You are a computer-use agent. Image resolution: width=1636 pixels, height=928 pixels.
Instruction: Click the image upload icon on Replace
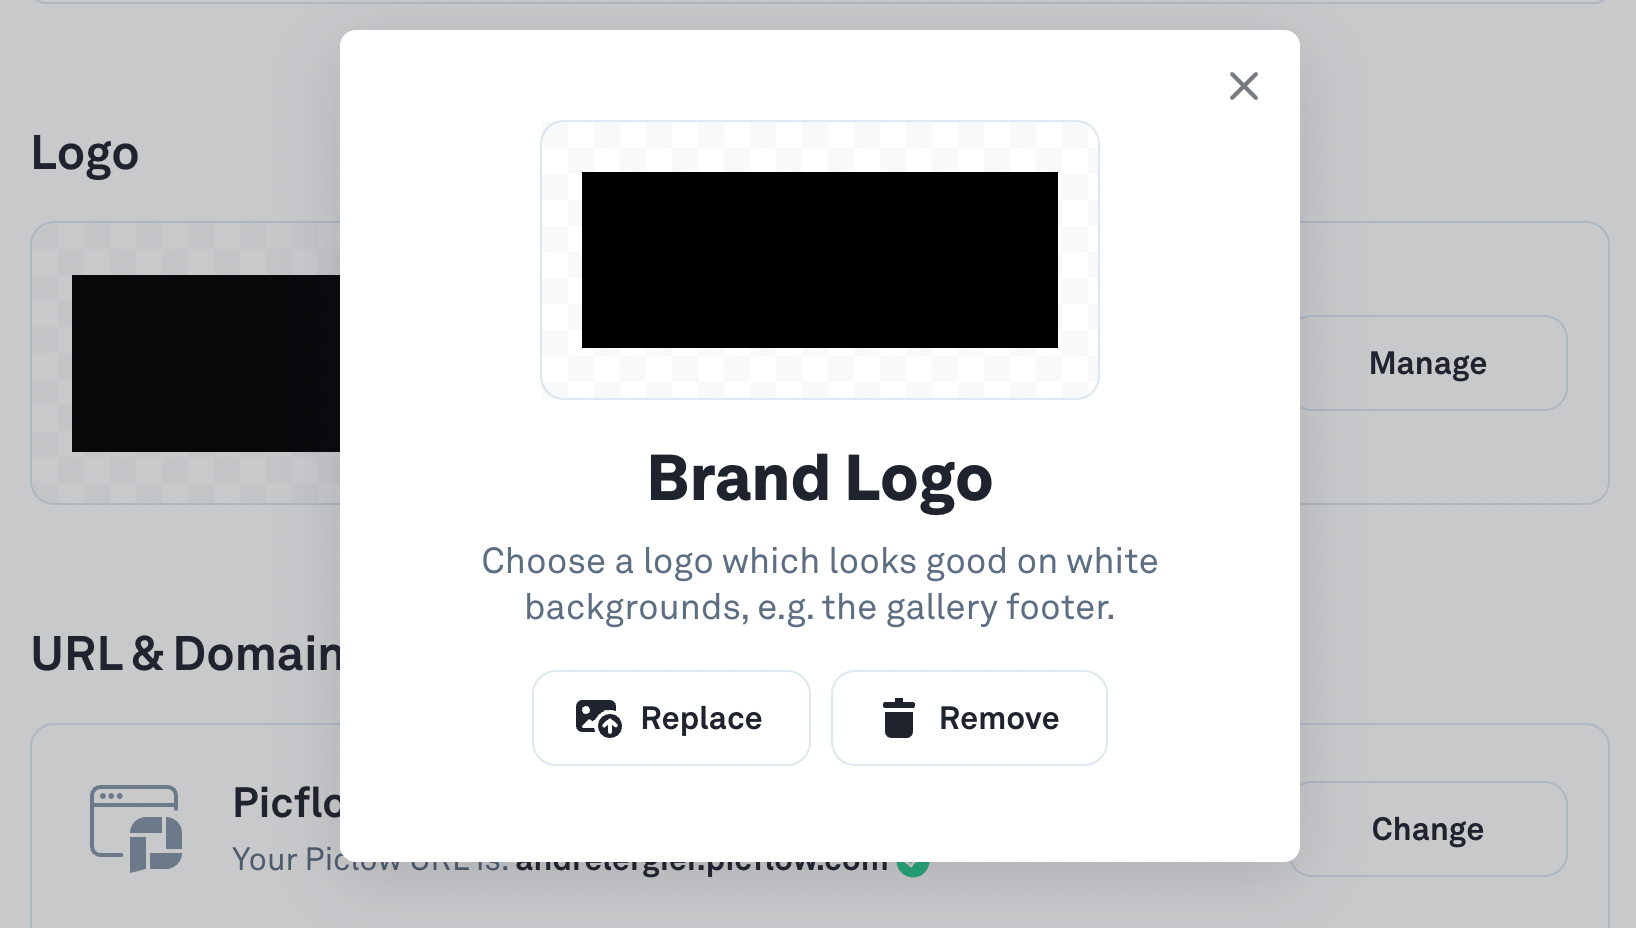[598, 718]
